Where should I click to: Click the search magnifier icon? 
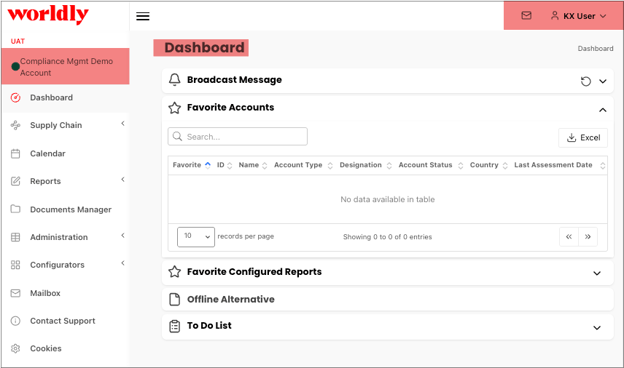click(177, 136)
